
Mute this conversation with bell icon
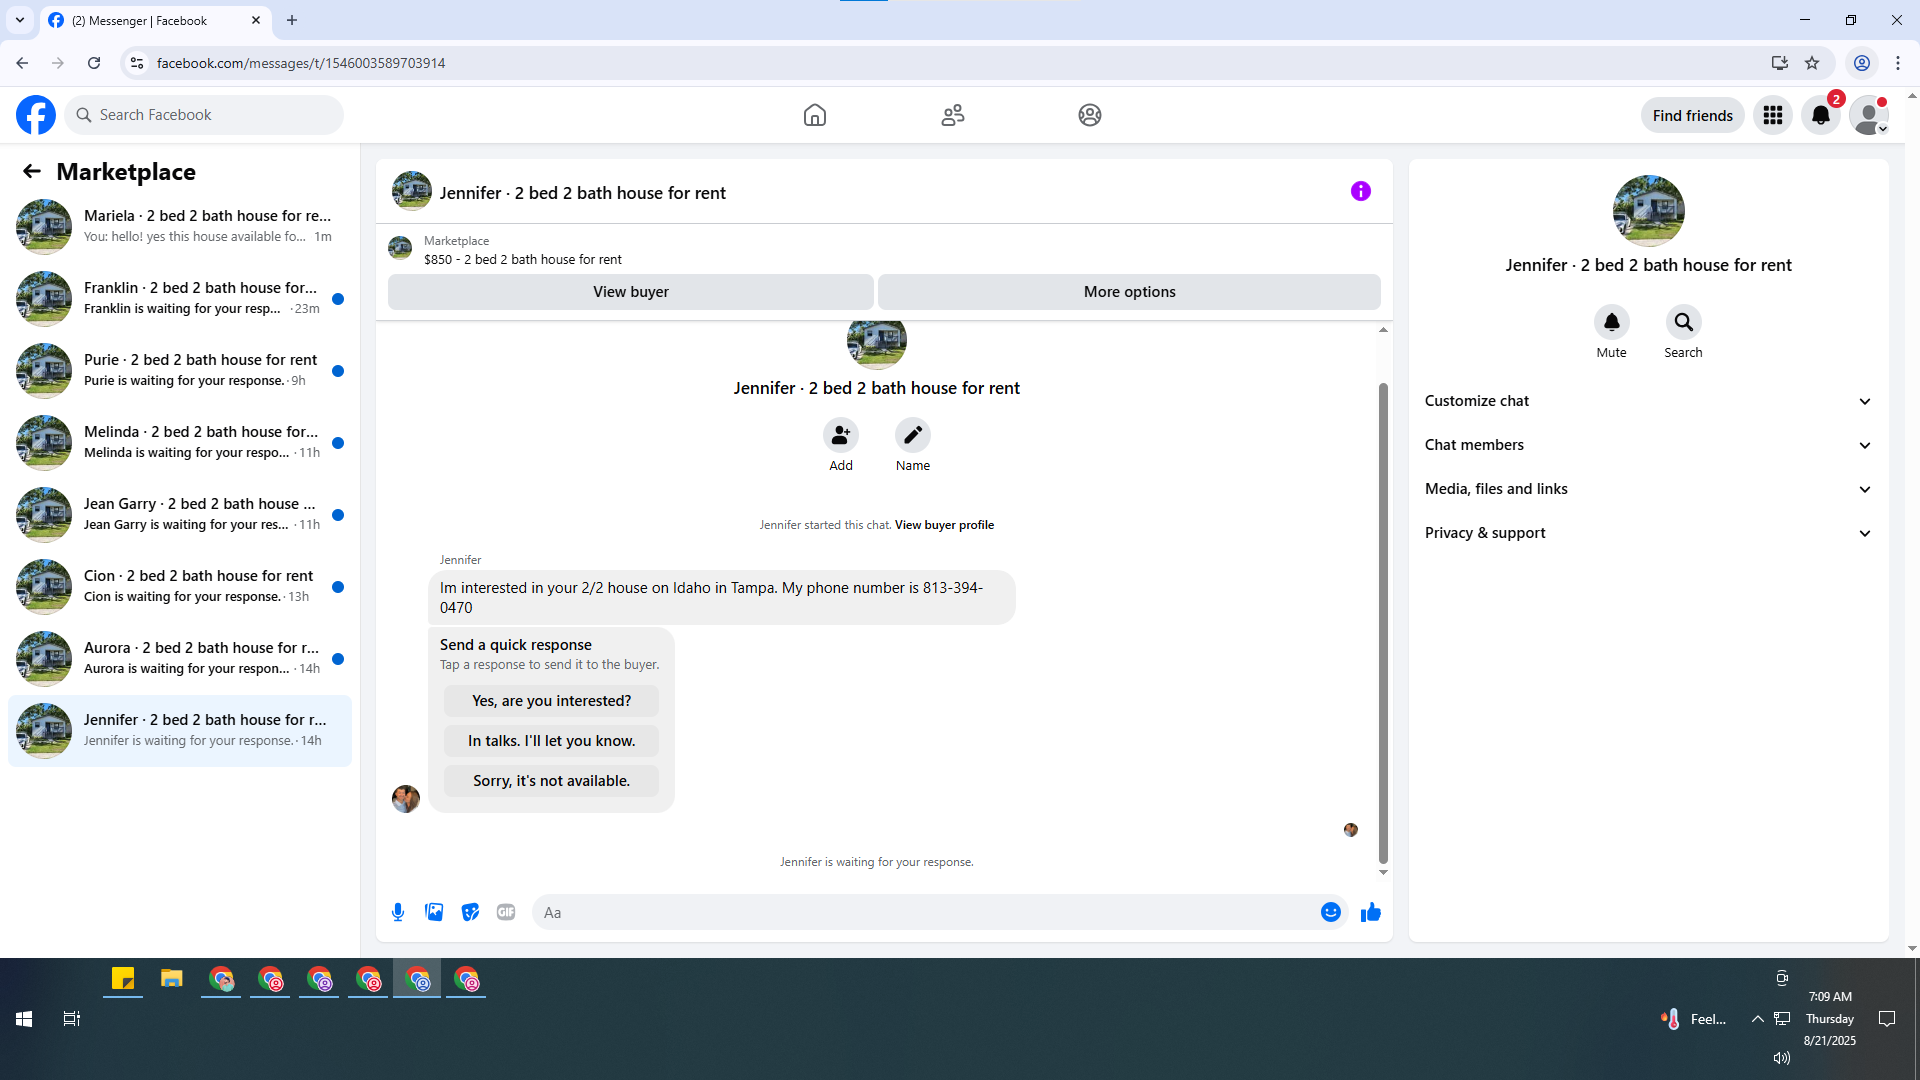1611,322
